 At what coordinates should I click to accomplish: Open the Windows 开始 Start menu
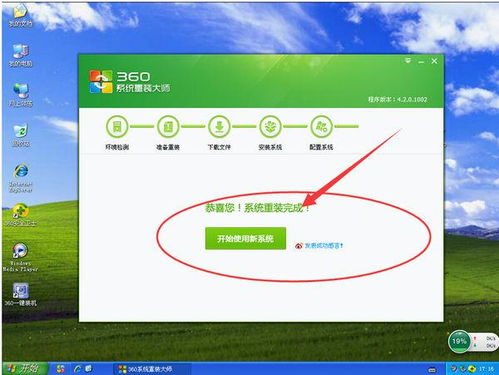point(24,368)
